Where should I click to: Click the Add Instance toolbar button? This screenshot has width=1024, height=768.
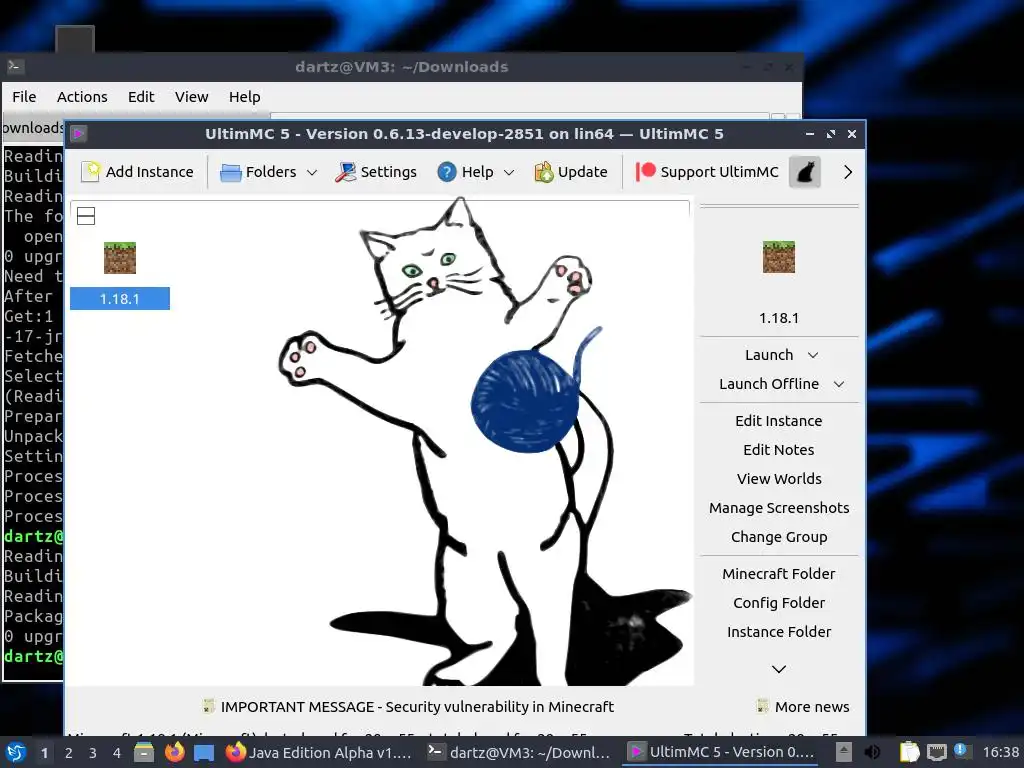(137, 172)
